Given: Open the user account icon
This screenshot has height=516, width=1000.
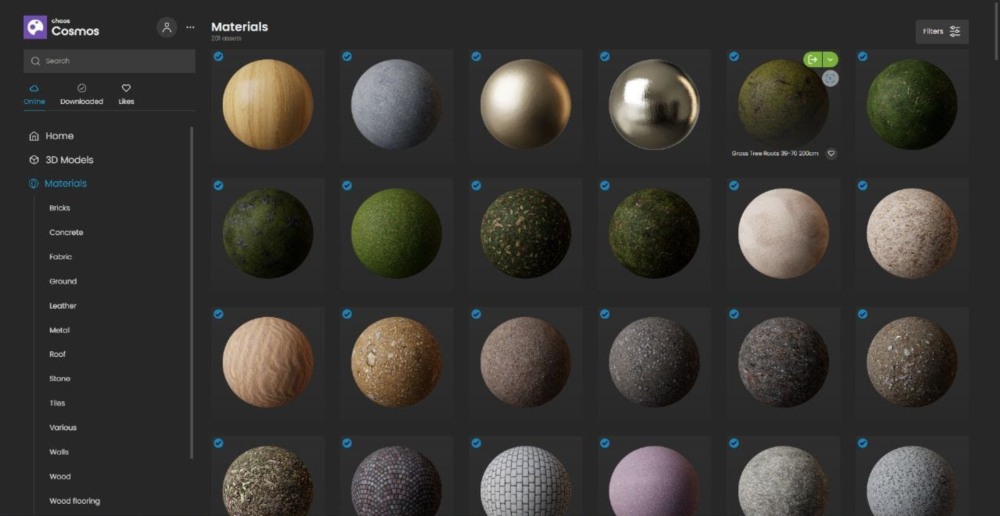Looking at the screenshot, I should 166,27.
